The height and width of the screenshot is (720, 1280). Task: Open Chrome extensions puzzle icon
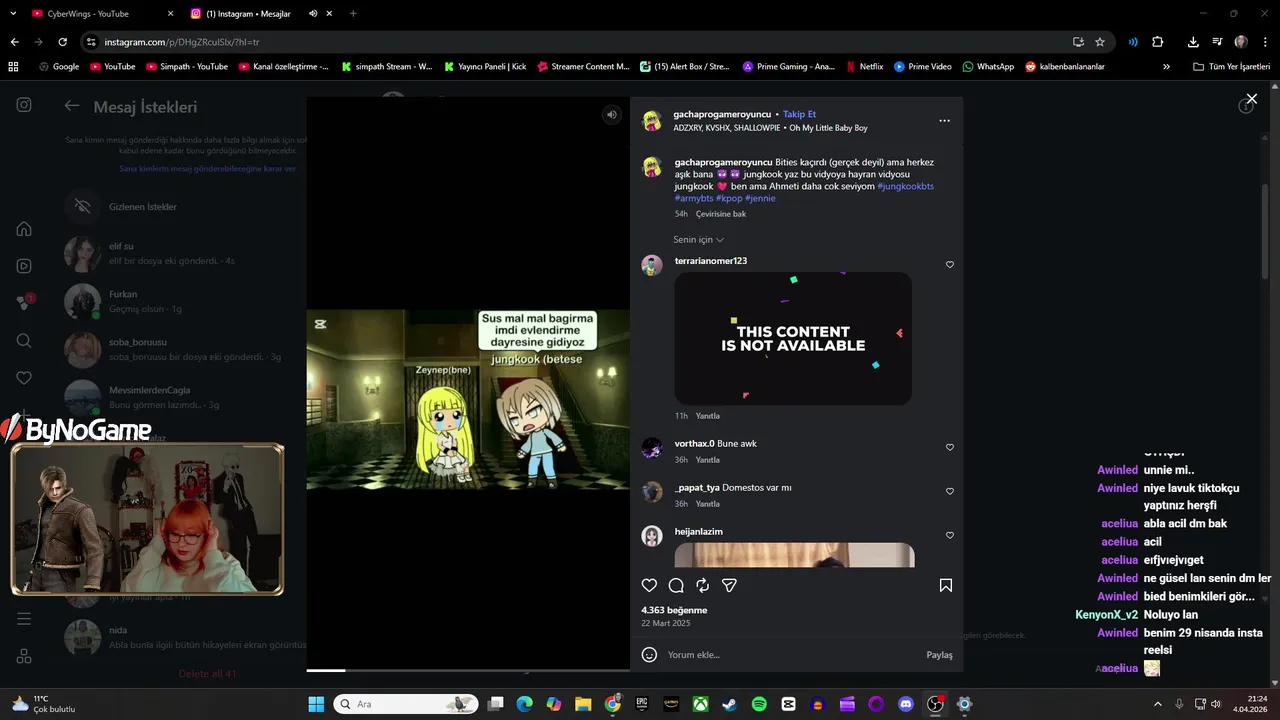point(1157,42)
